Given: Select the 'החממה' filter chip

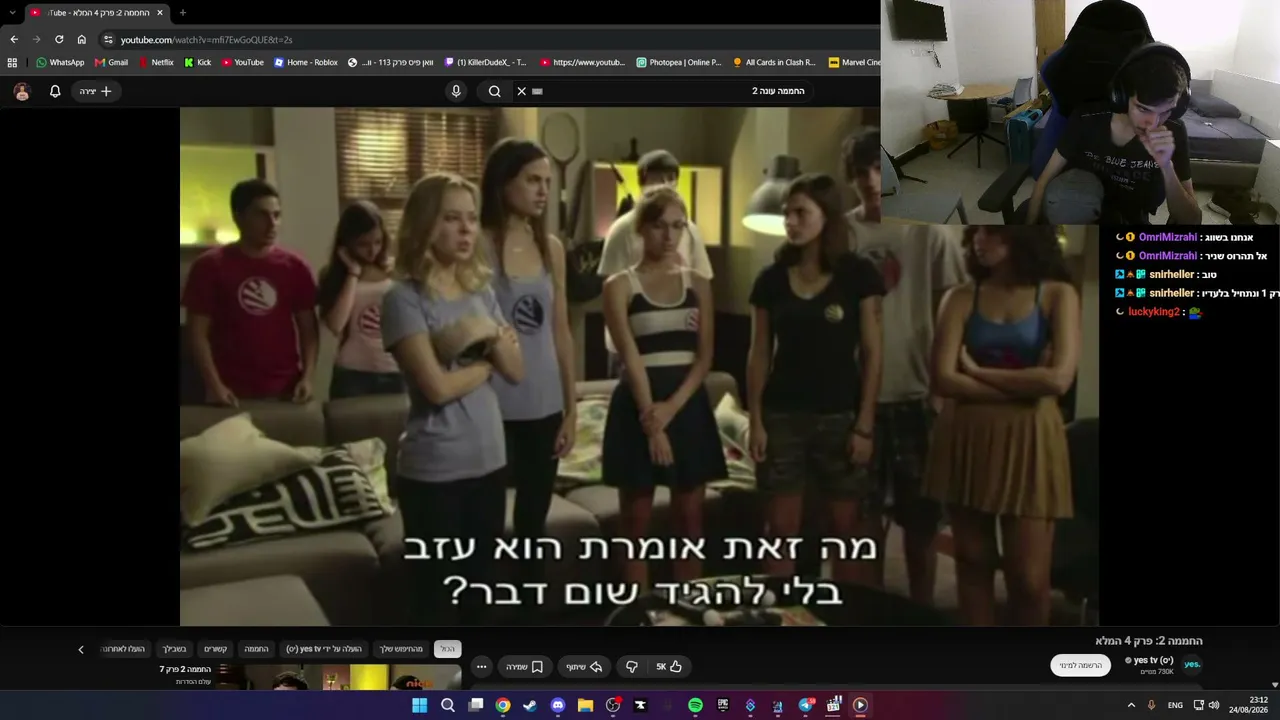Looking at the screenshot, I should point(257,649).
